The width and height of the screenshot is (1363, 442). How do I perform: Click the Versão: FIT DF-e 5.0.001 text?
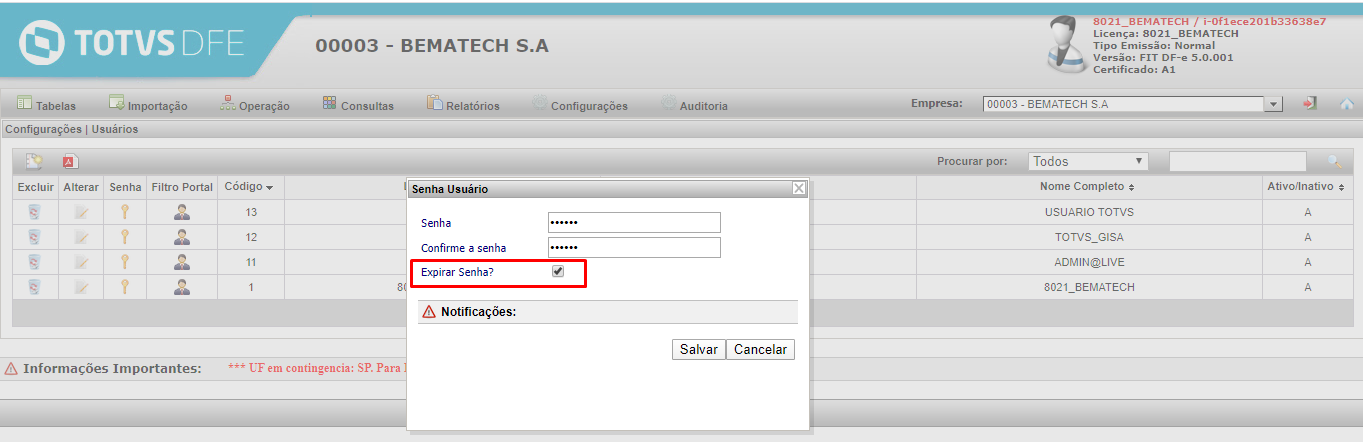(1163, 58)
